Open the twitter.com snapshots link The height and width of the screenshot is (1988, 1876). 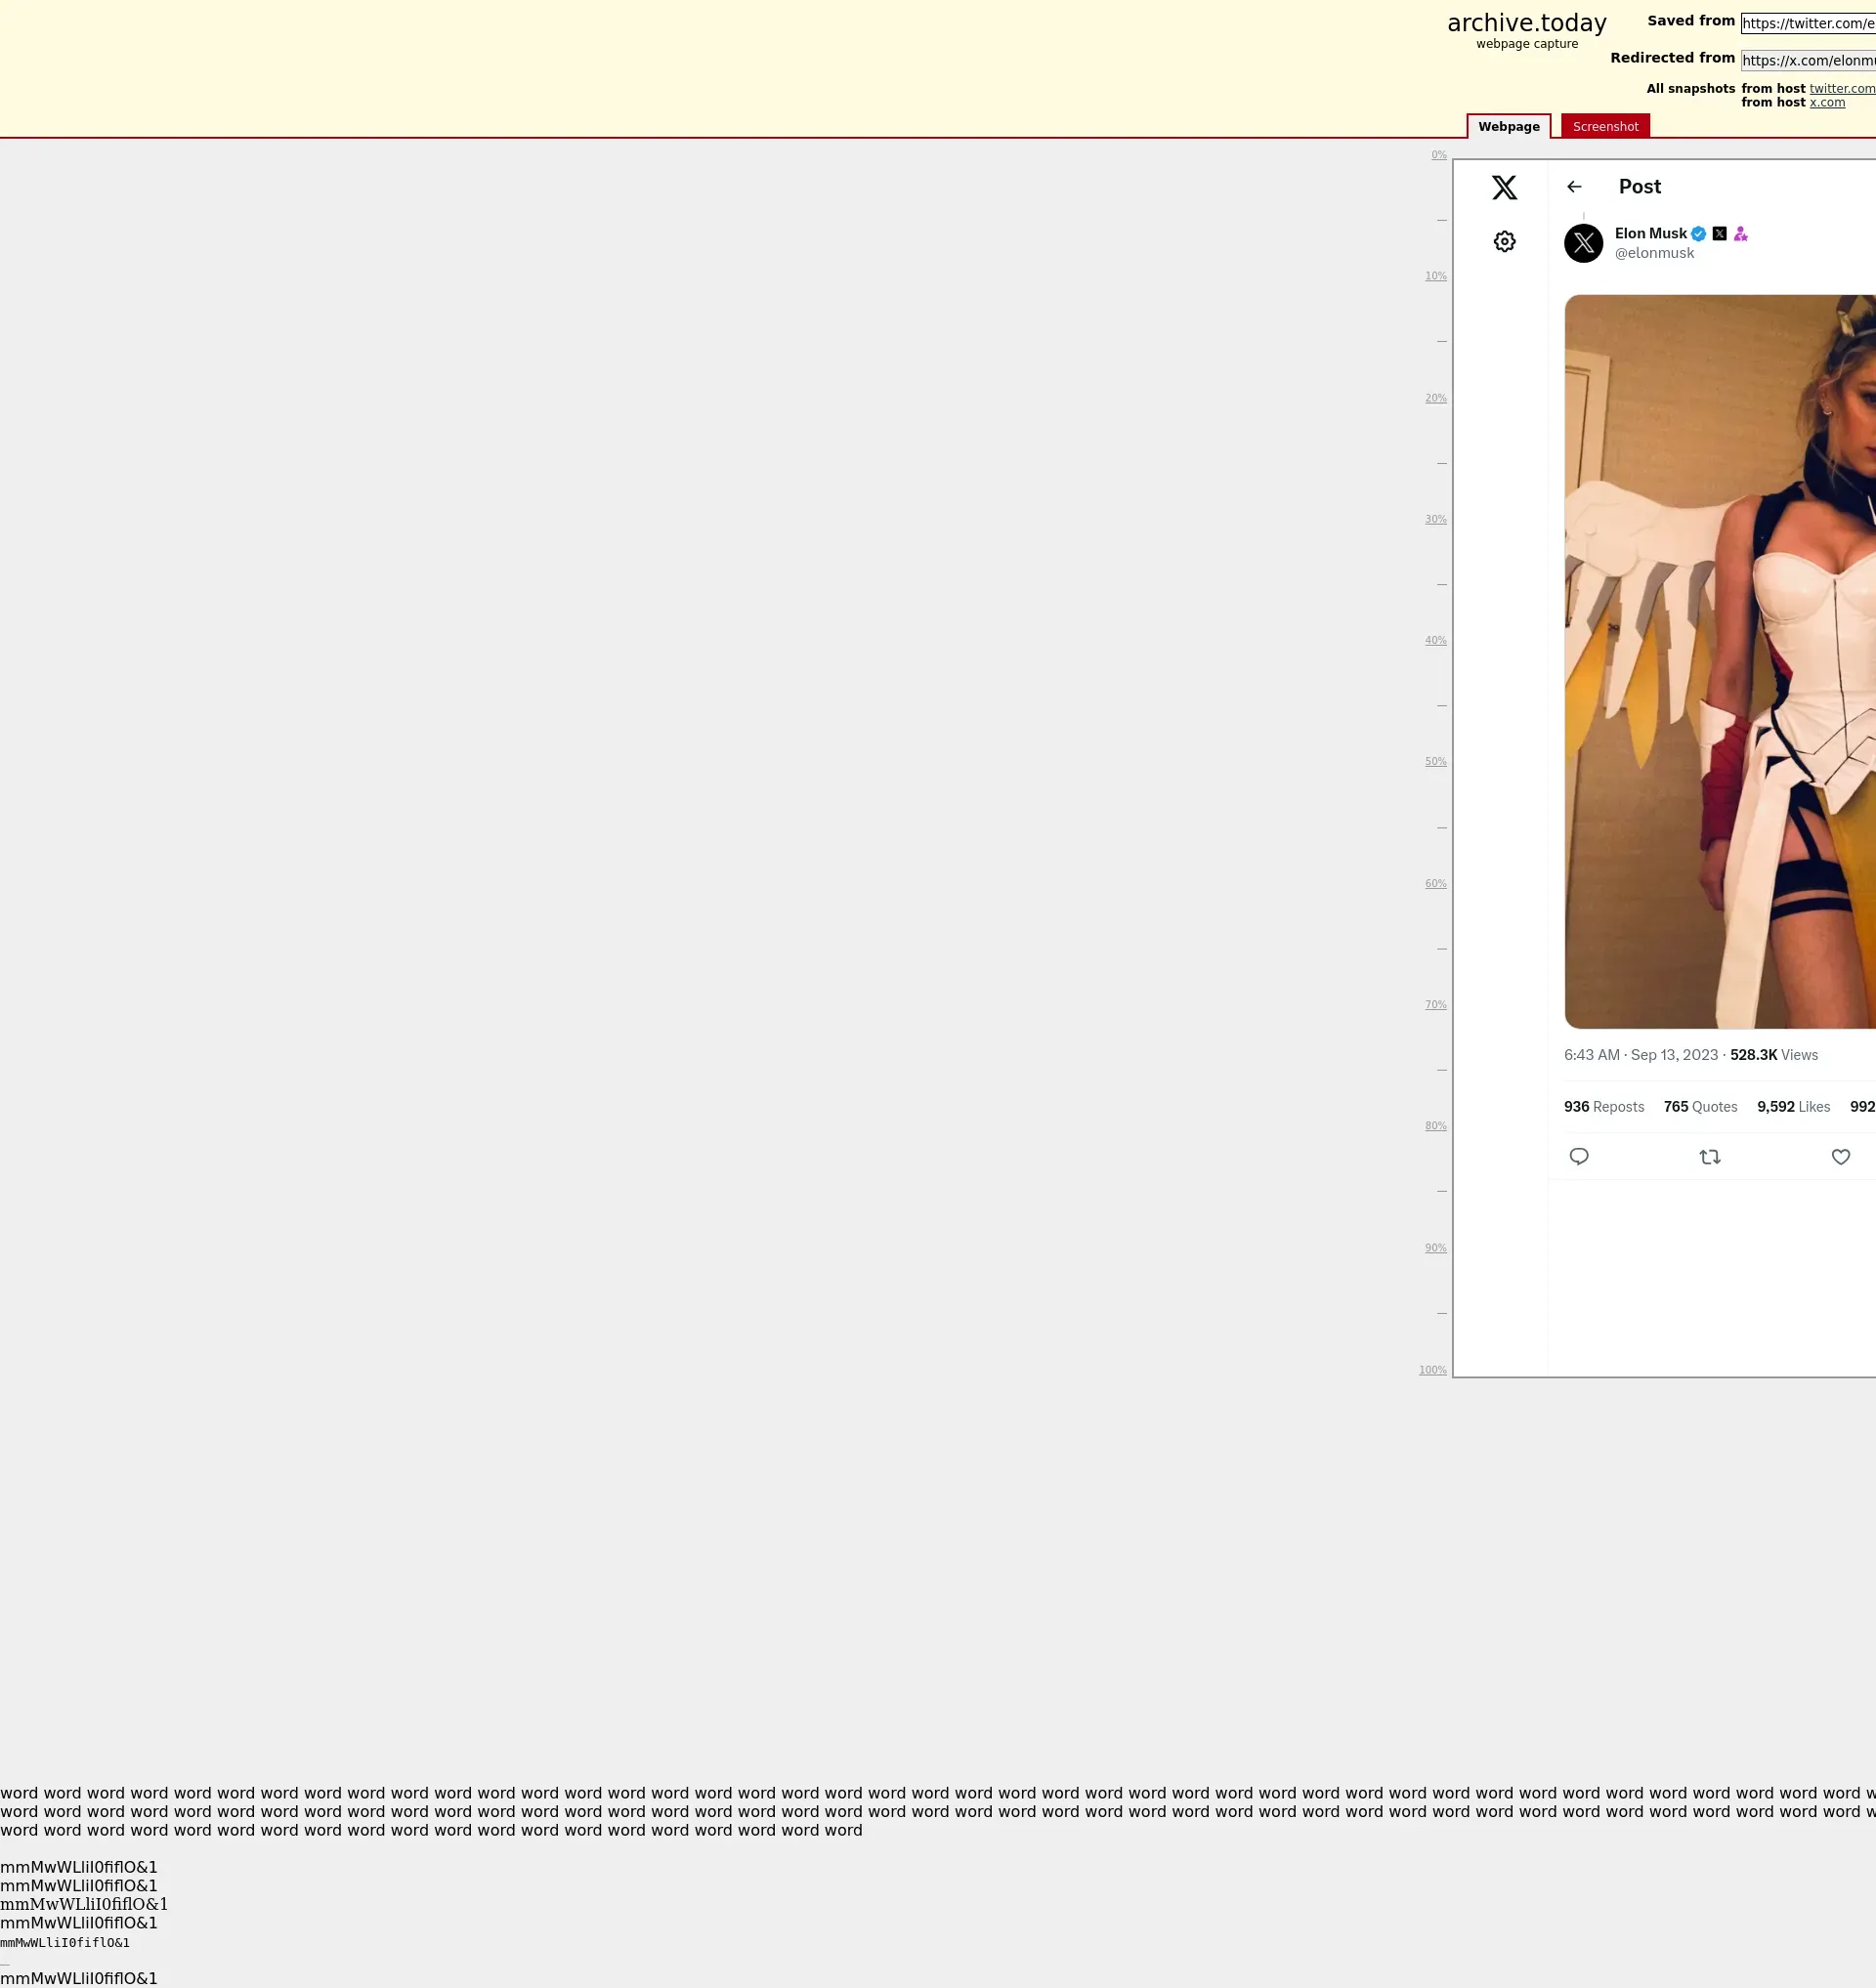tap(1841, 89)
